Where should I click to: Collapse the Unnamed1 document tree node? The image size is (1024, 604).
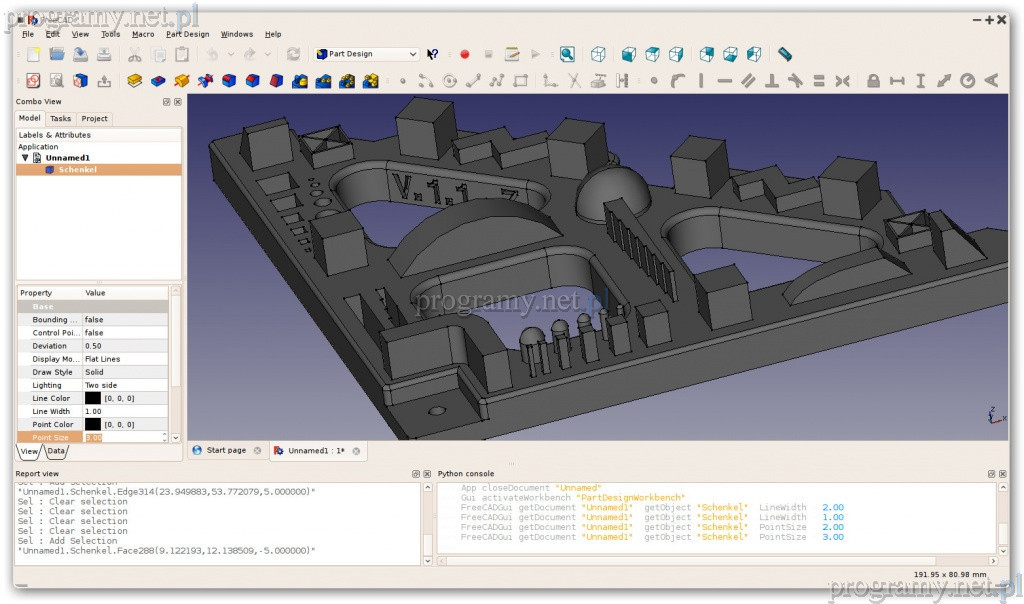25,158
